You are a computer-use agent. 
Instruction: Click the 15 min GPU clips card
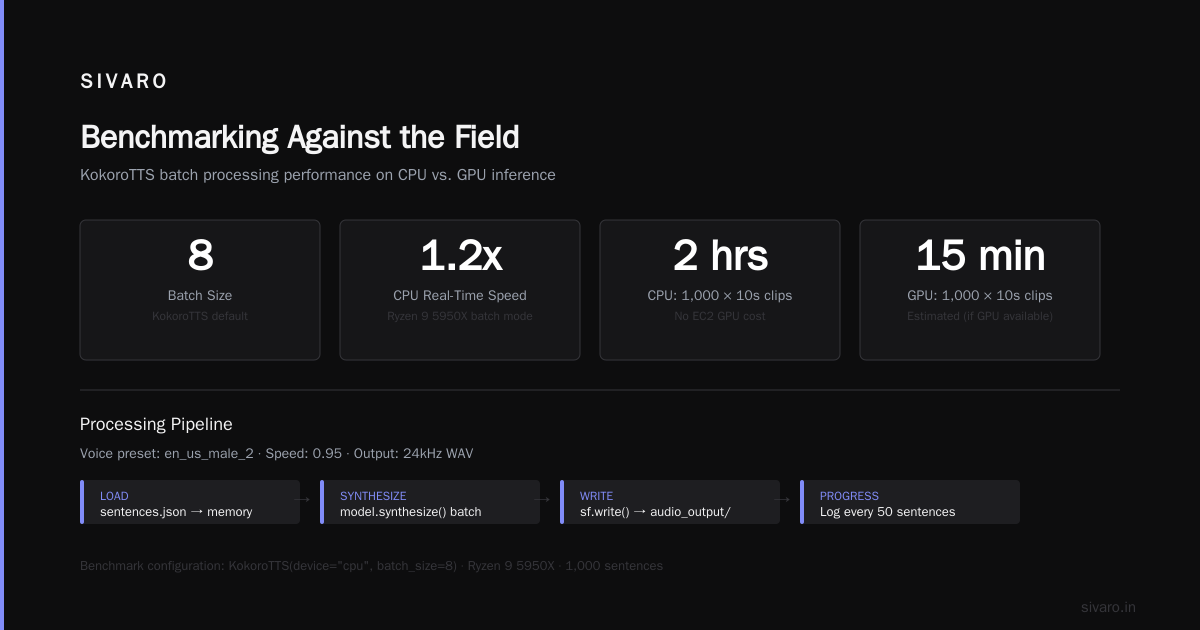[x=980, y=290]
